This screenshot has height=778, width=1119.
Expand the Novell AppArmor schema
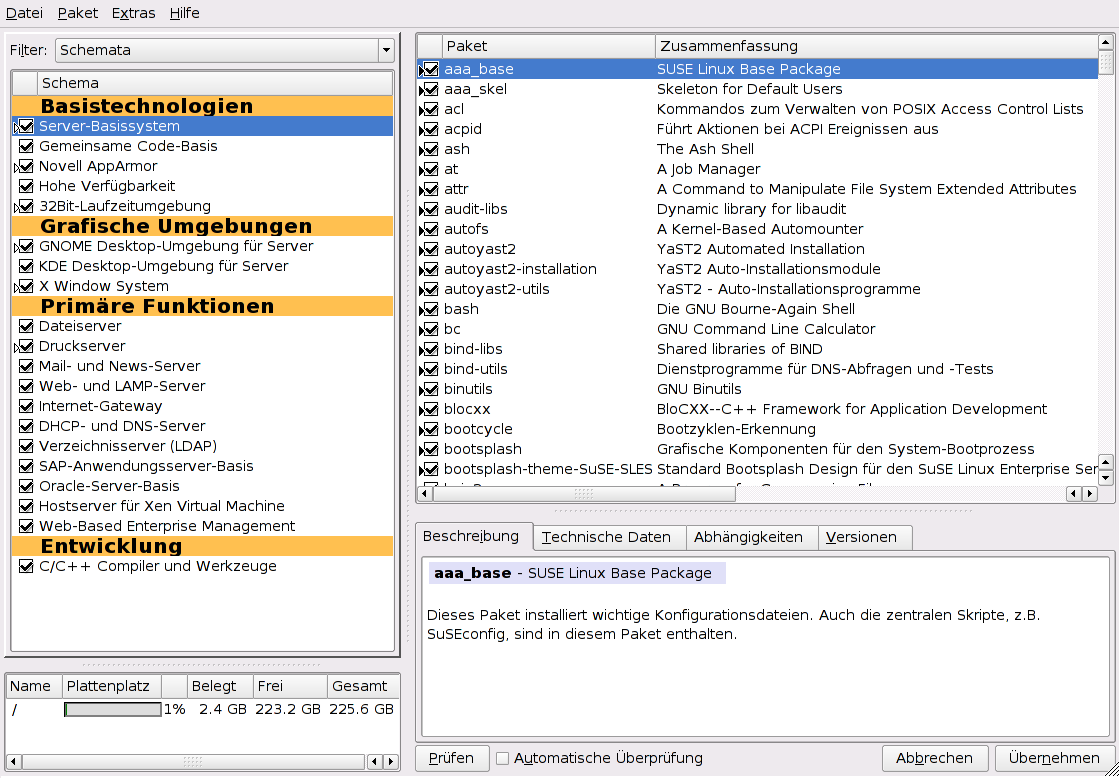coord(15,167)
